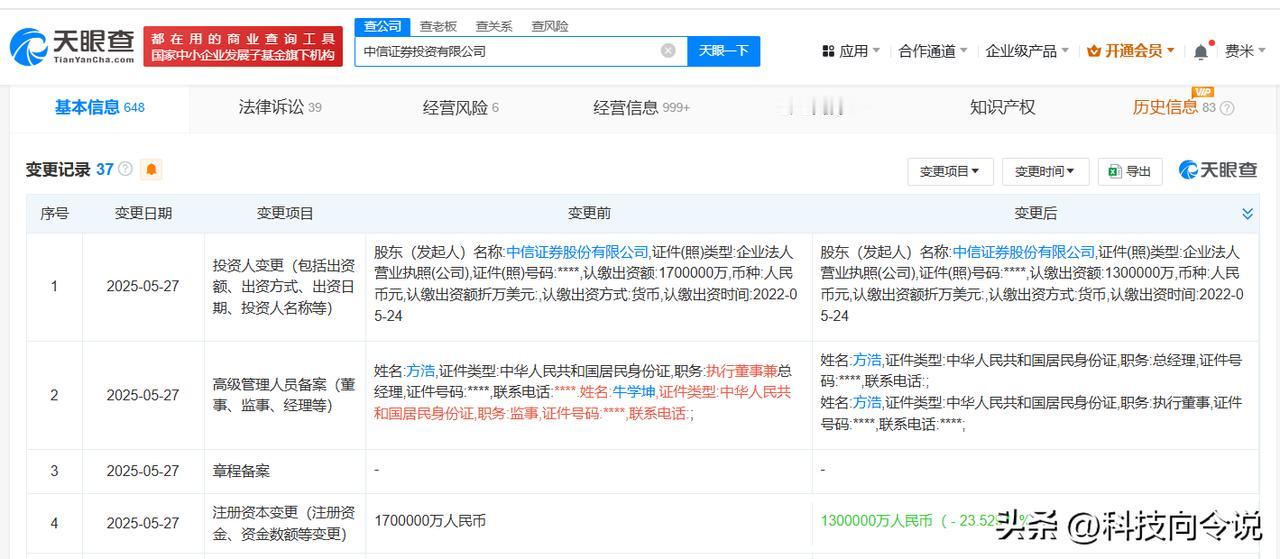Click the 序号 column header
This screenshot has width=1280, height=559.
pos(54,213)
